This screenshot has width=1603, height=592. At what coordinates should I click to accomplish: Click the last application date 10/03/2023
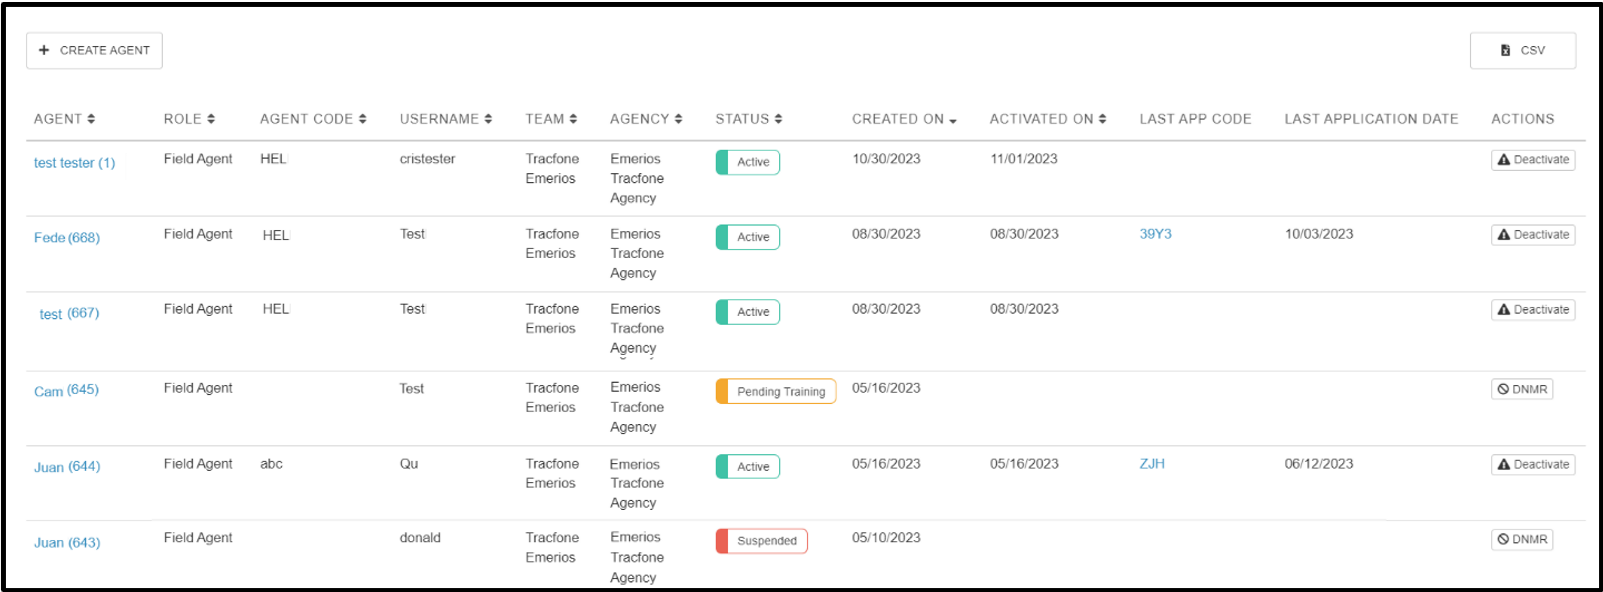coord(1319,234)
